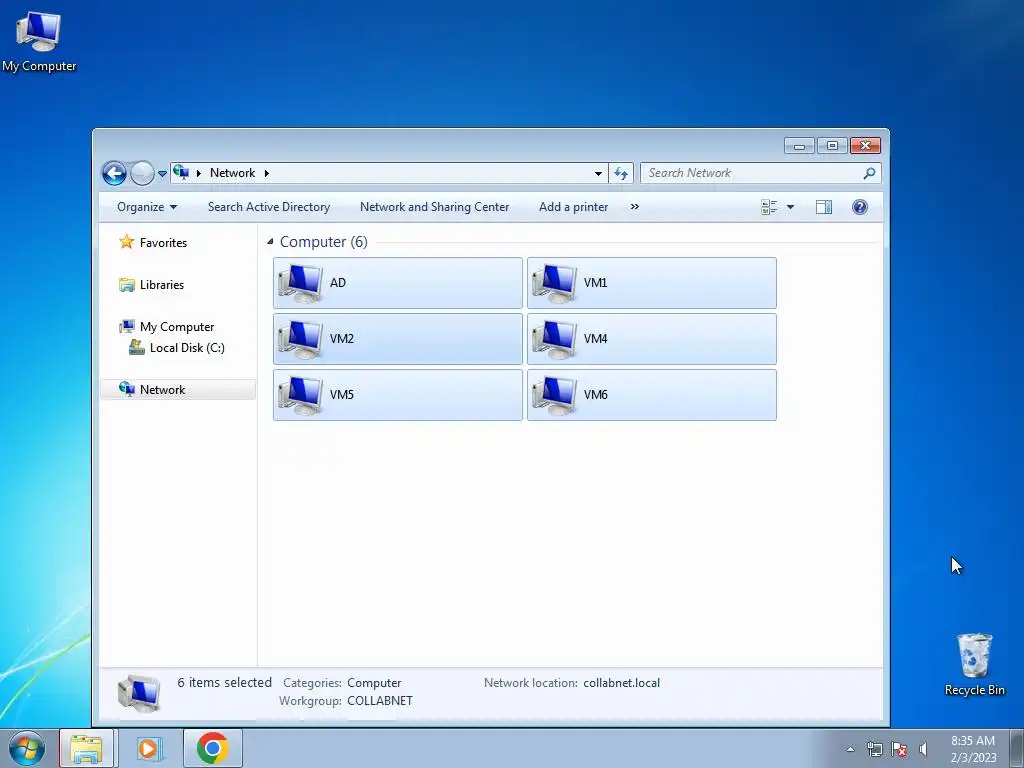Click Add a printer
This screenshot has height=768, width=1024.
pos(573,207)
